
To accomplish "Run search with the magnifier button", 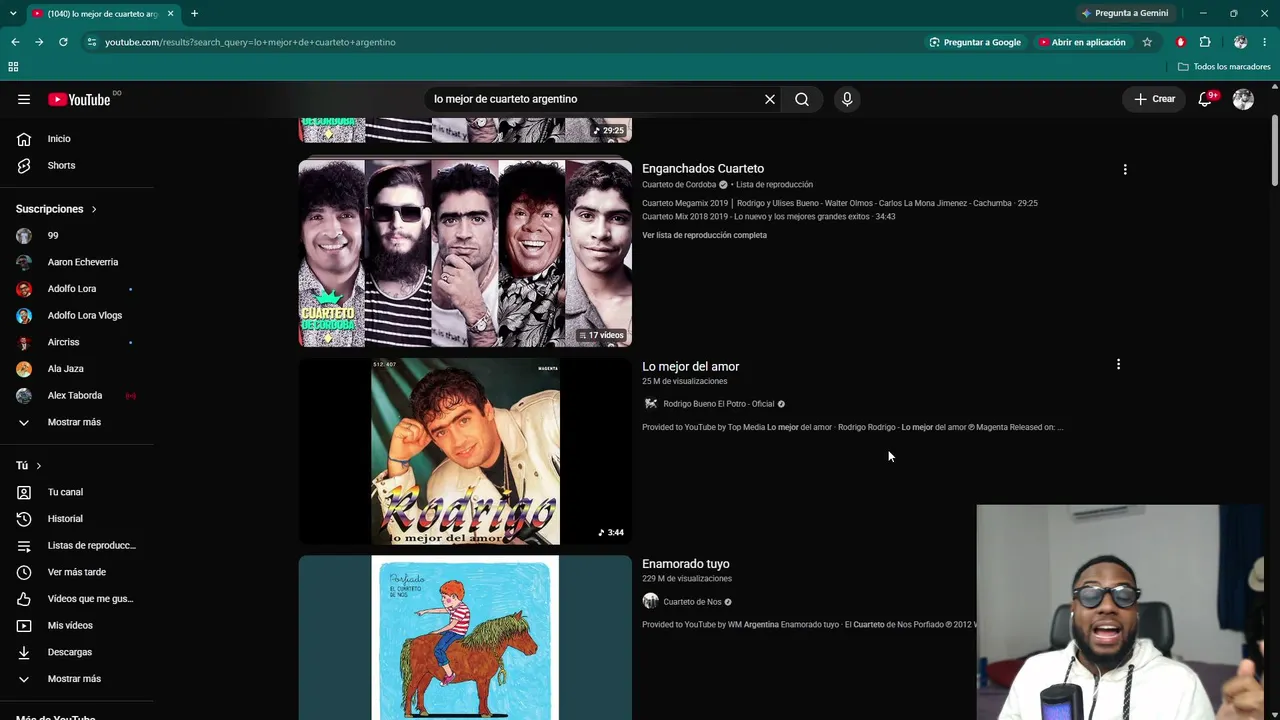I will point(802,99).
